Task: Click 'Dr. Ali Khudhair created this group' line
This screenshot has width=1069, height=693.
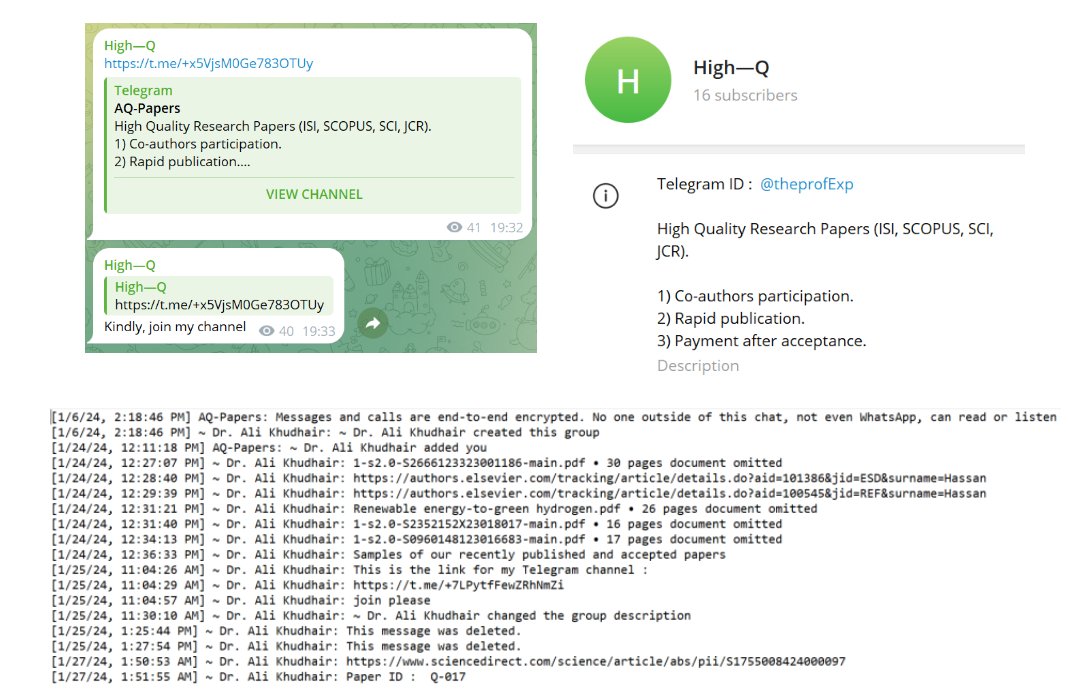Action: (x=325, y=432)
